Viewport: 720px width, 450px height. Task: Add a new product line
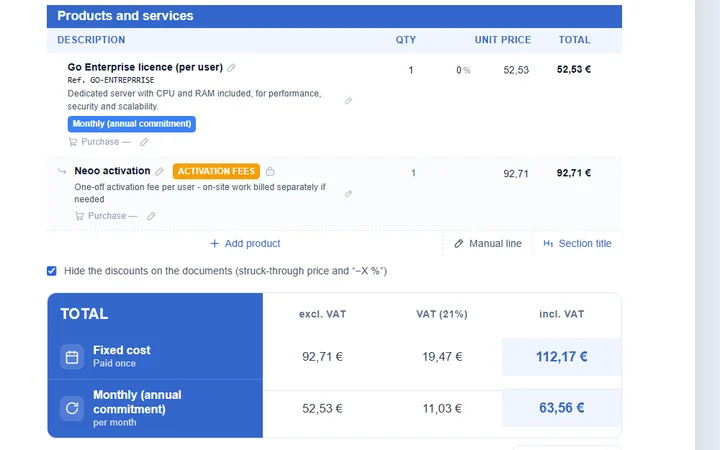(x=245, y=244)
